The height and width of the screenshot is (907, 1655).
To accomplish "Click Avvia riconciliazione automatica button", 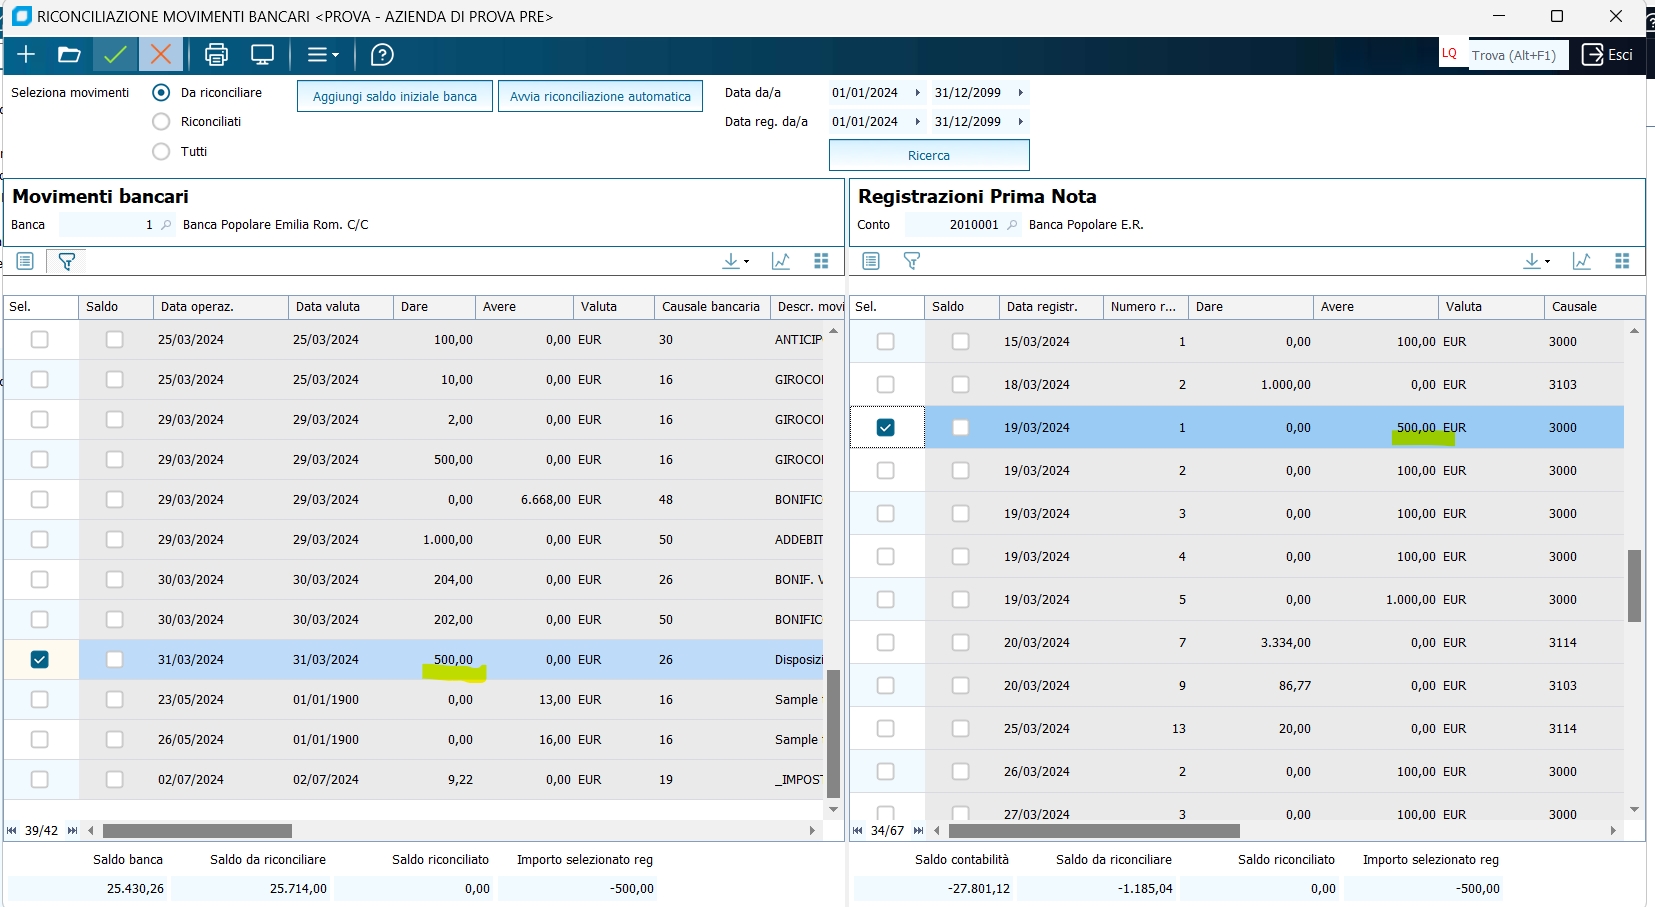I will click(x=600, y=97).
